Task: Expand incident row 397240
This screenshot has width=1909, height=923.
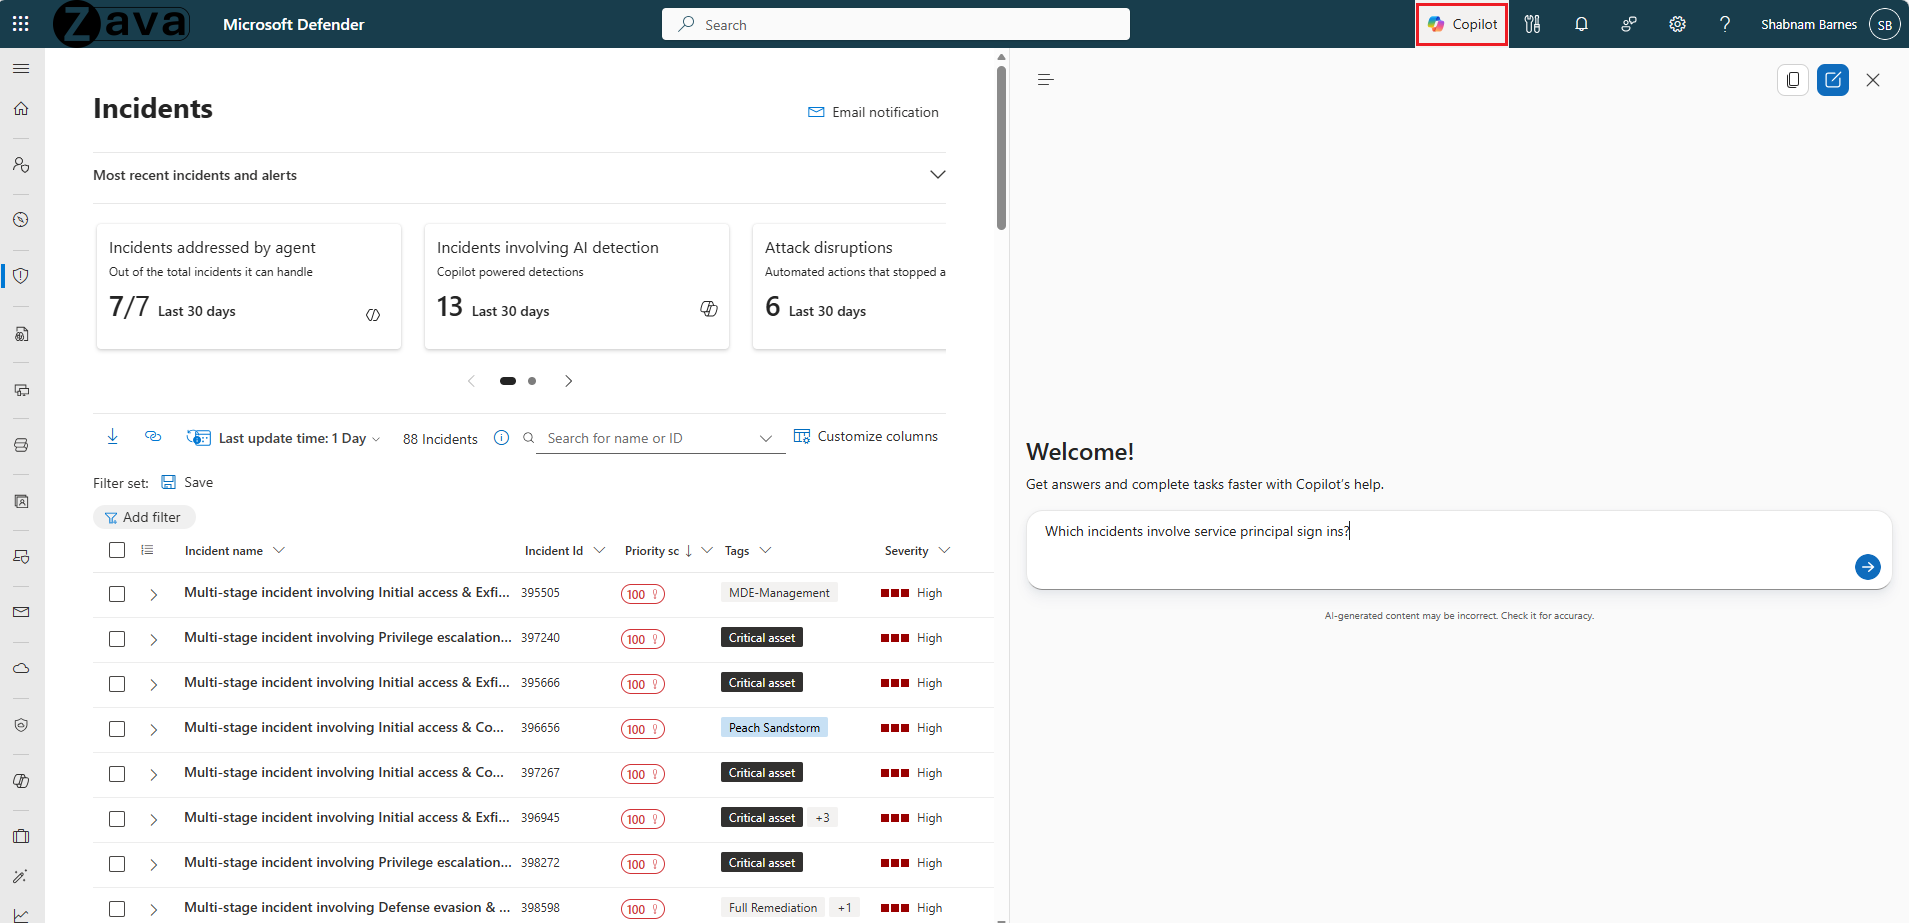Action: pos(154,639)
